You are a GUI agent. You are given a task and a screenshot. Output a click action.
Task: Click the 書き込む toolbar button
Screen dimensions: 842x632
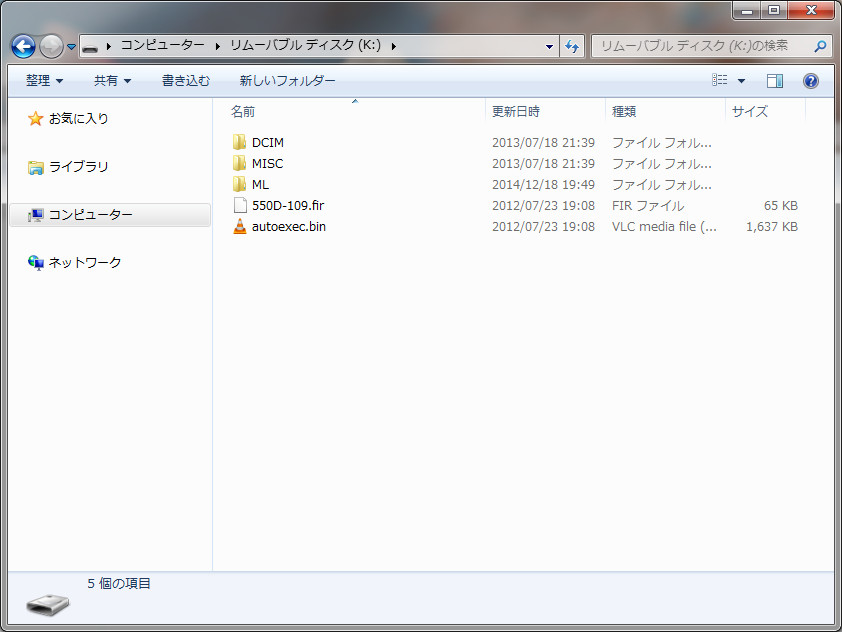[186, 81]
